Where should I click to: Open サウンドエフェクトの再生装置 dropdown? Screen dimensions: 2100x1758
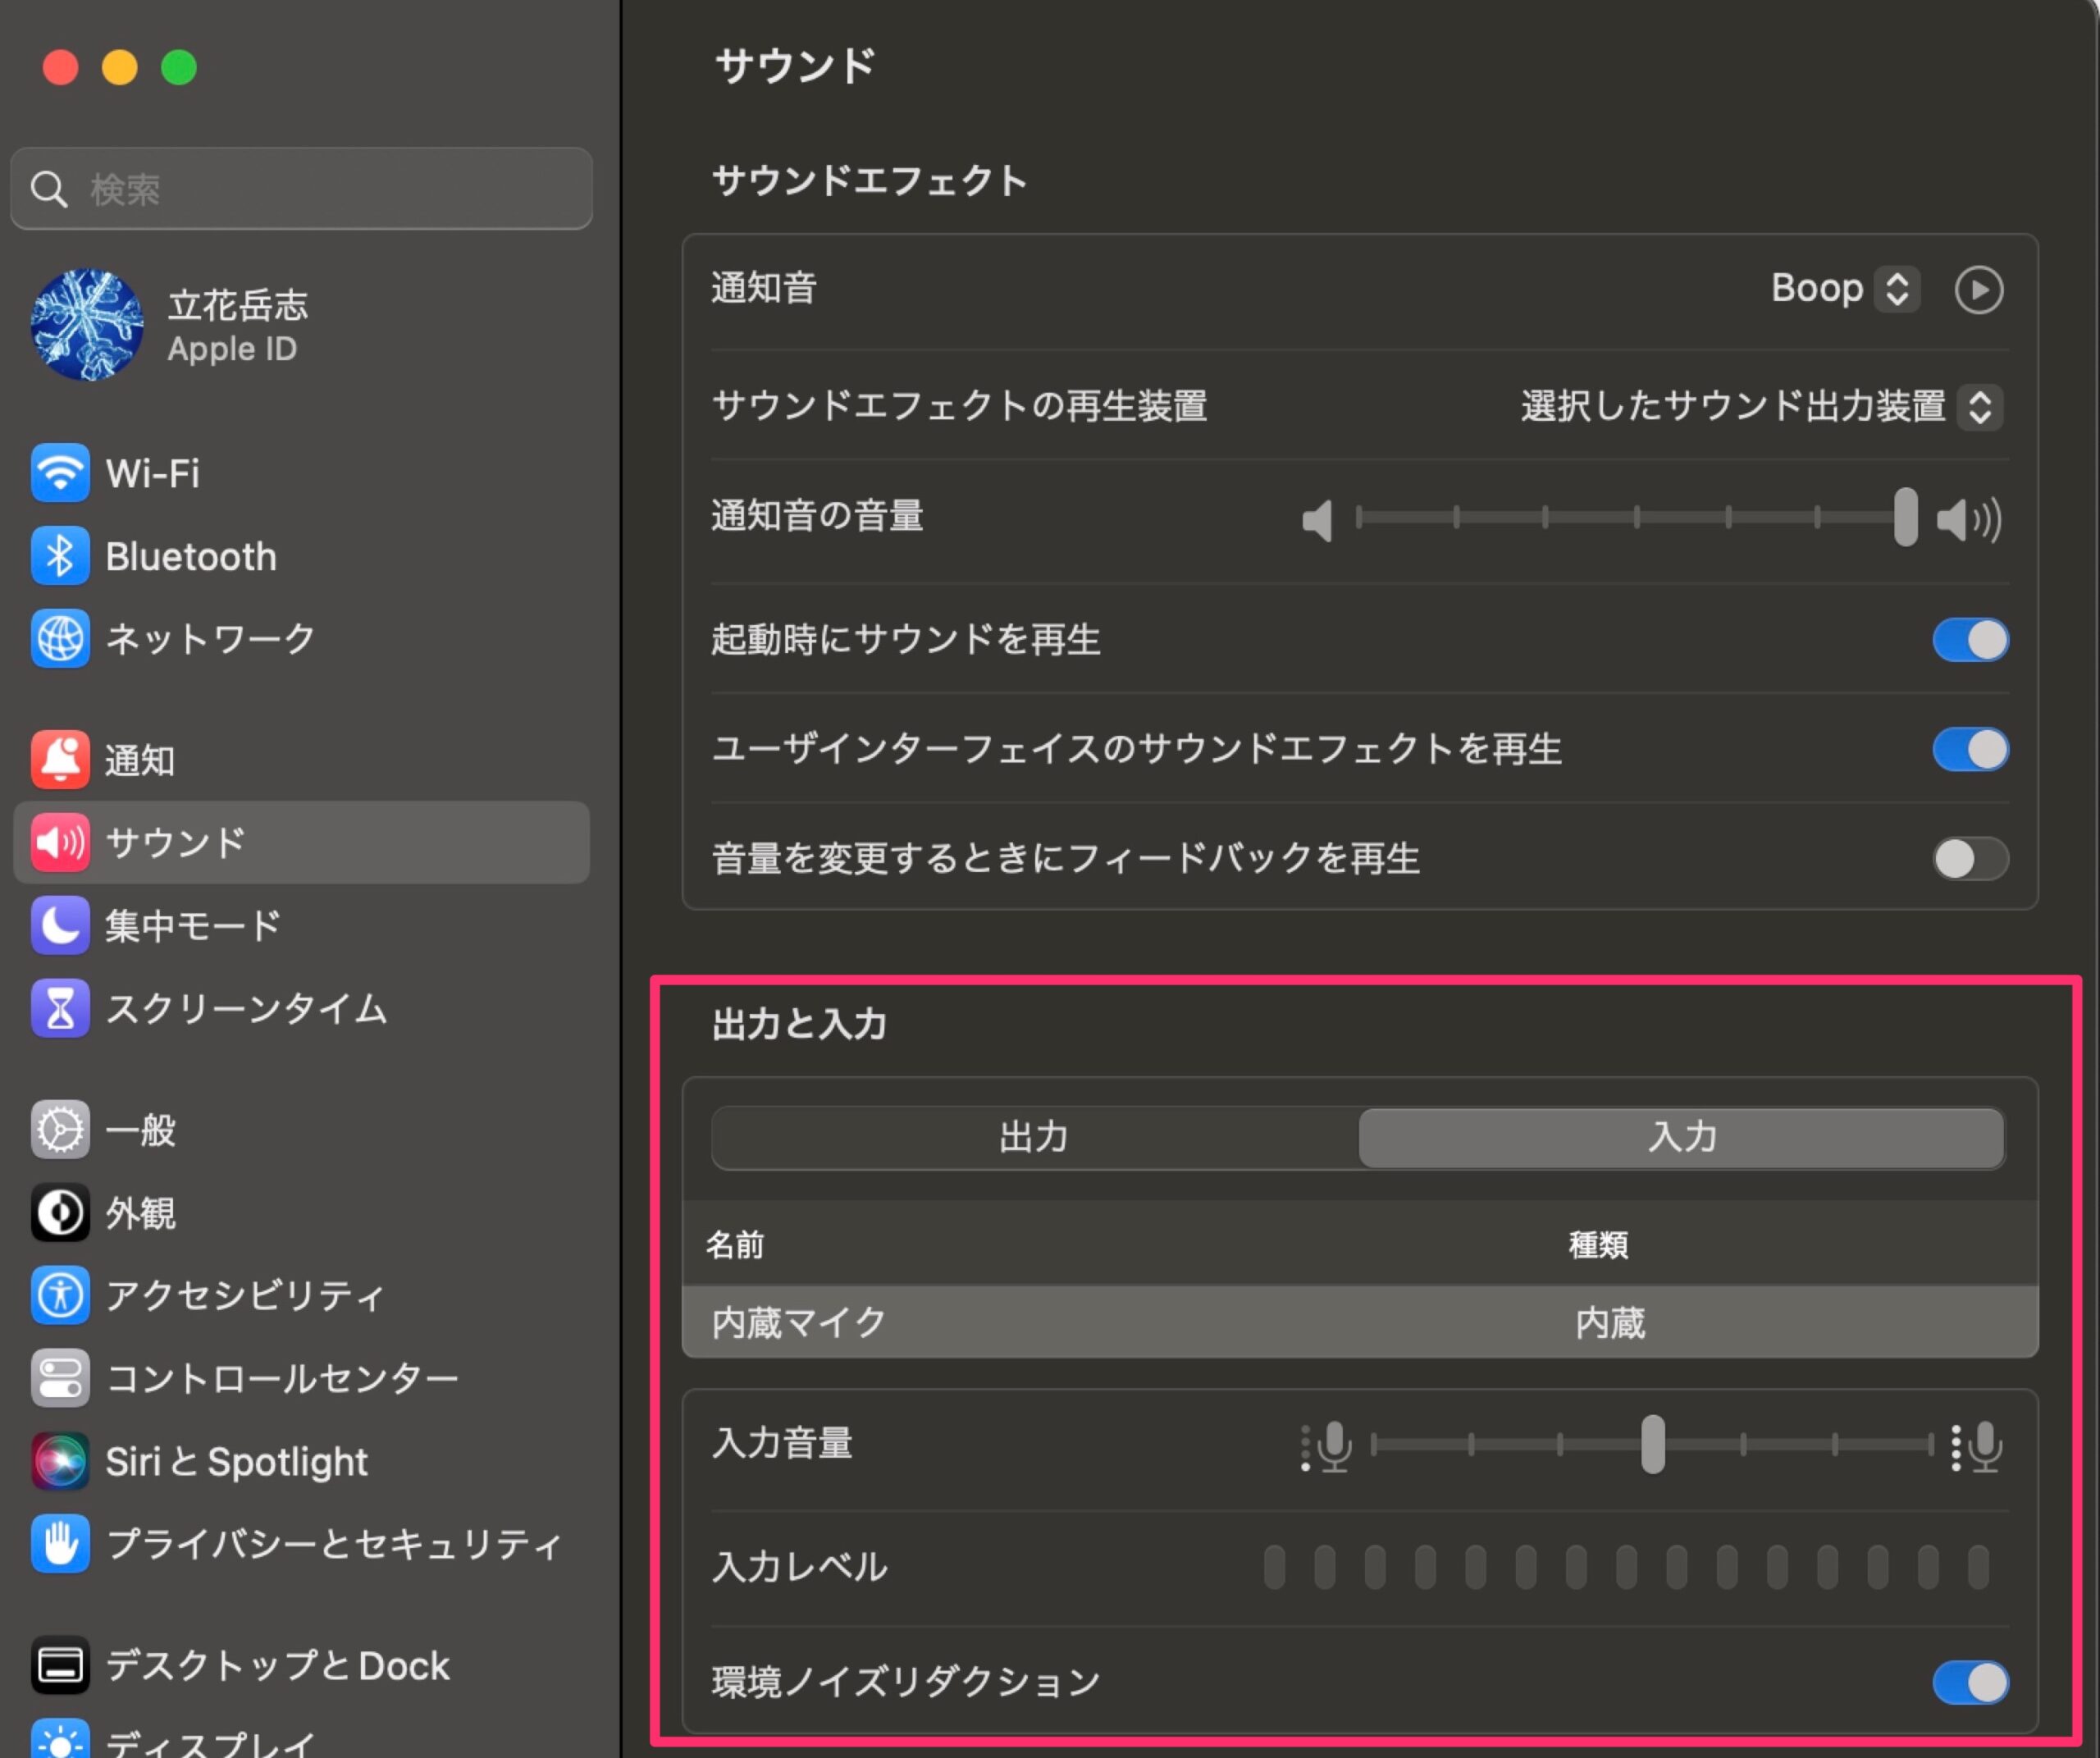(1760, 406)
